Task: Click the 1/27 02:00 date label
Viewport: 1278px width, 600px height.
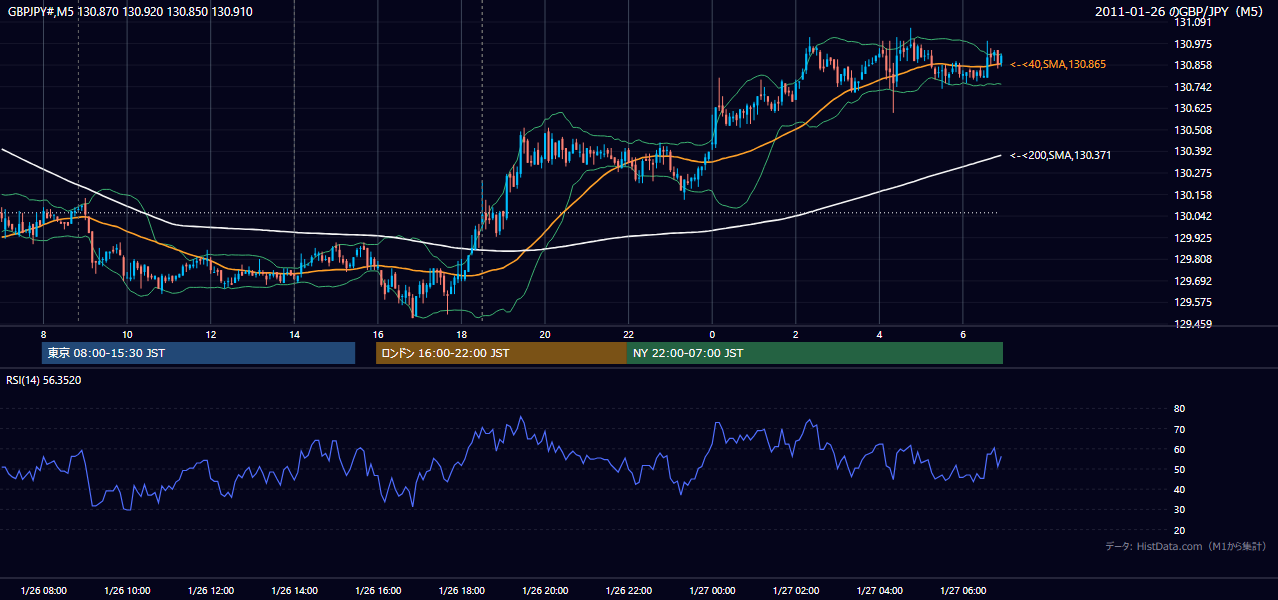Action: pyautogui.click(x=795, y=591)
